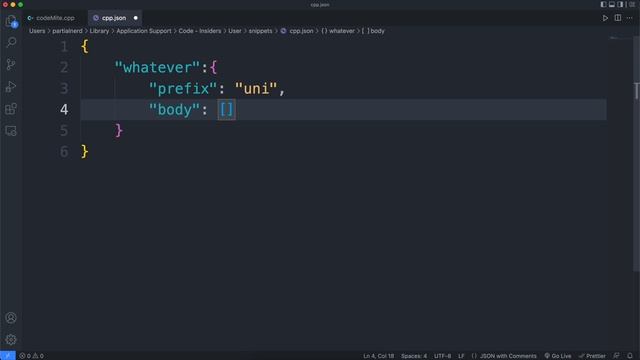Start the Go Live server

(x=558, y=356)
